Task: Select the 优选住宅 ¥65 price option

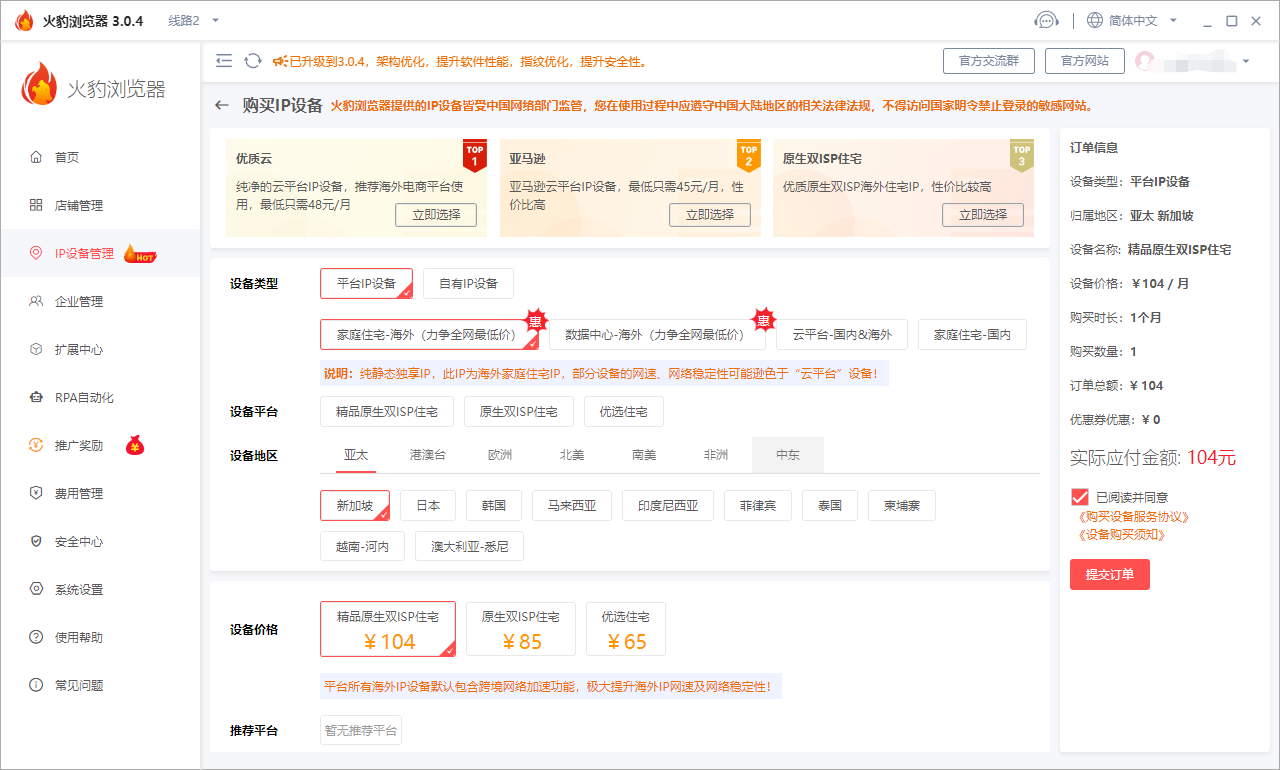Action: click(x=626, y=628)
